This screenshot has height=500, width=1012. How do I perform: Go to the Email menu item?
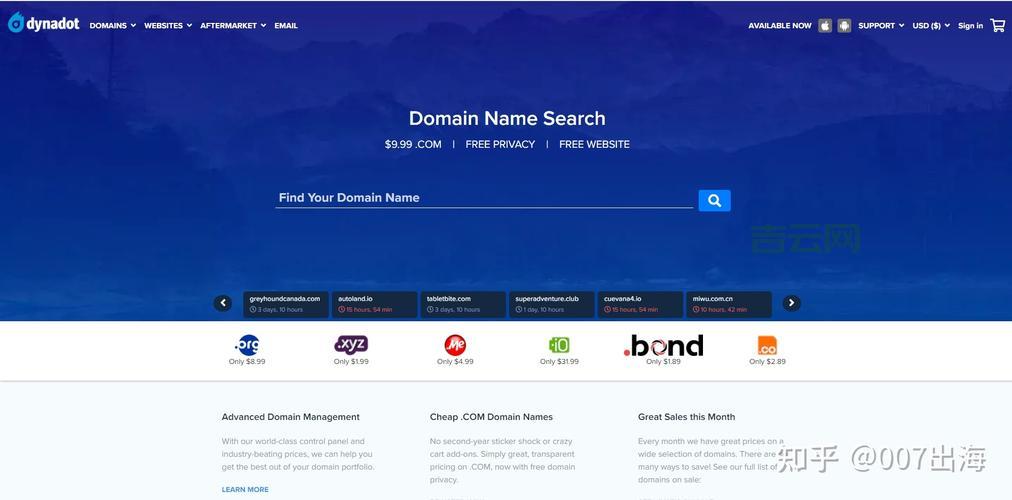pos(286,26)
